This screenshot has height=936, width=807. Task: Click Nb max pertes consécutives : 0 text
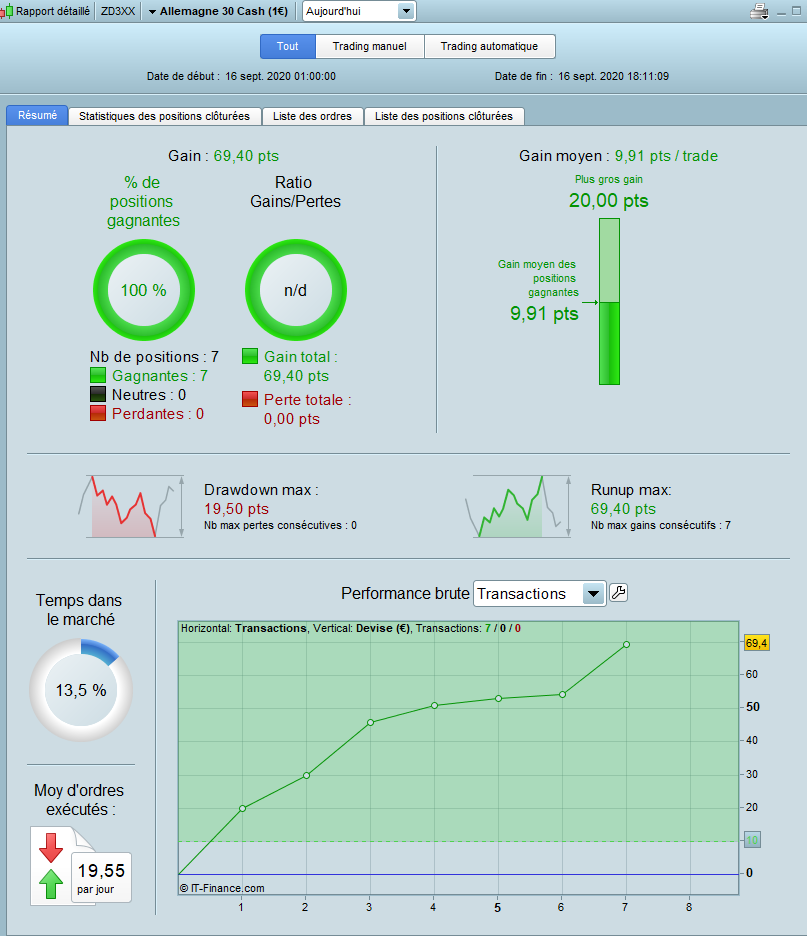(x=281, y=525)
